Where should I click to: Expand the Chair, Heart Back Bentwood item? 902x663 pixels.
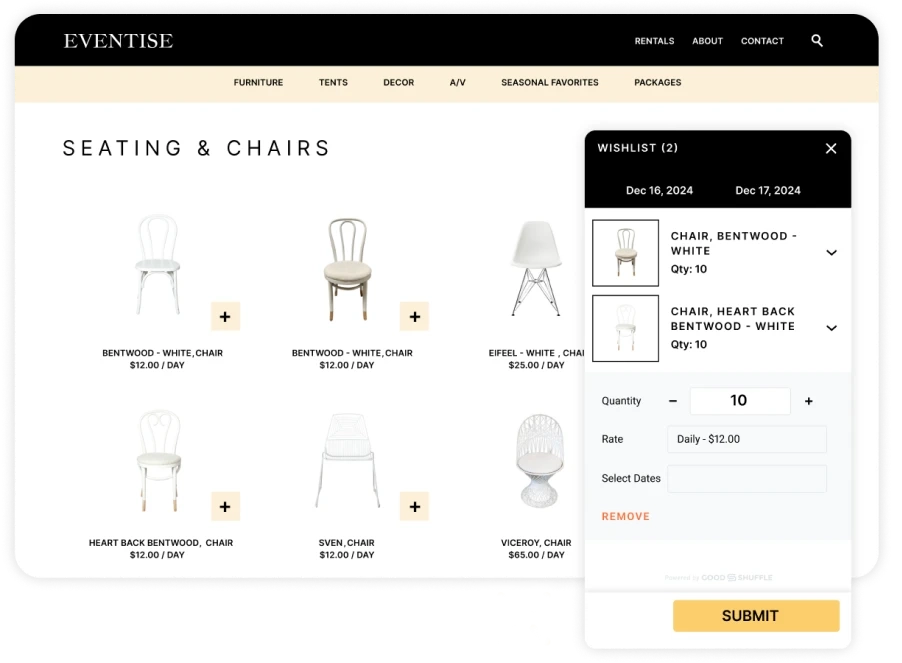pyautogui.click(x=831, y=327)
